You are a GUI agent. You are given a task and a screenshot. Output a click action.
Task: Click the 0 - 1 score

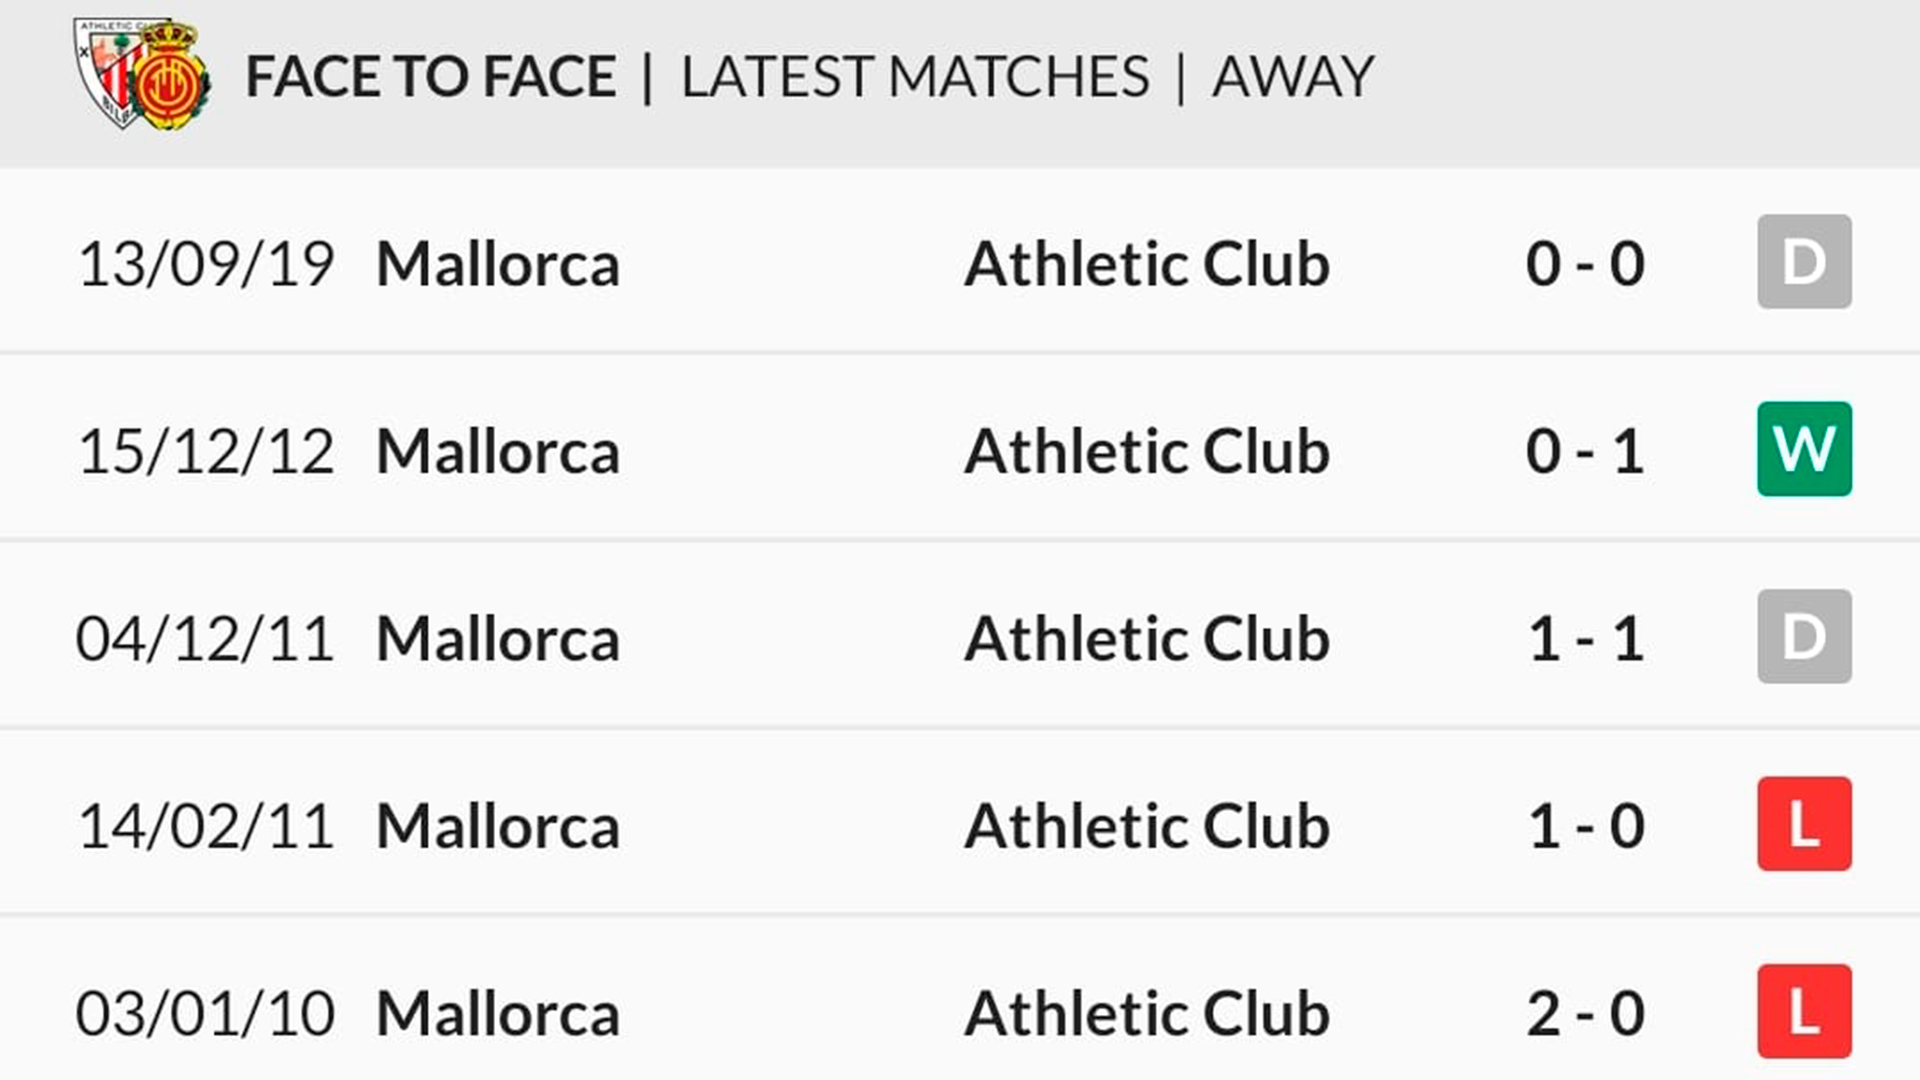point(1585,451)
